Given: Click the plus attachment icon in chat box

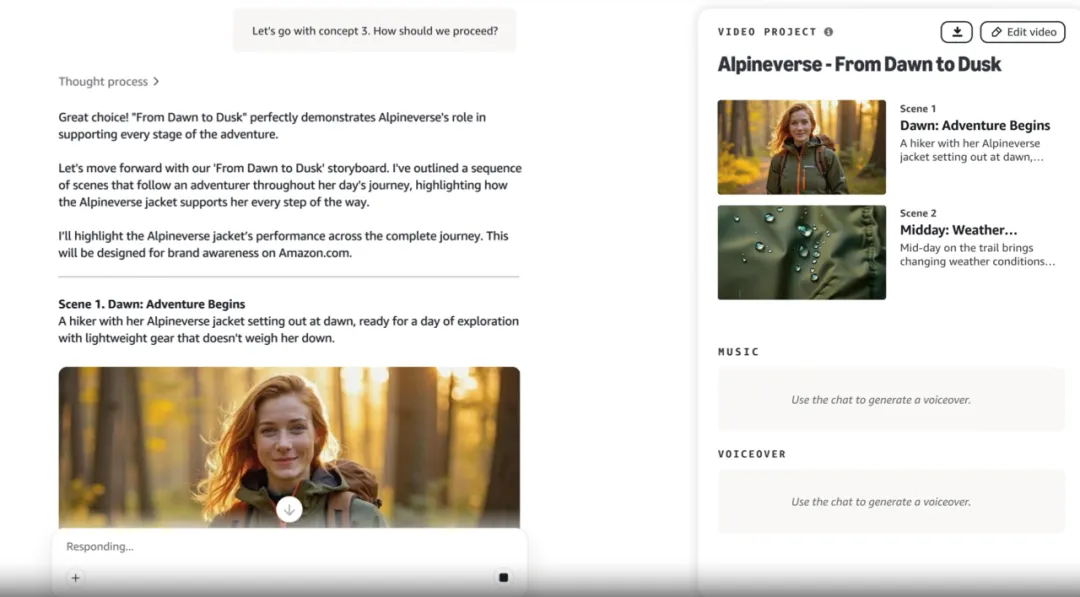Looking at the screenshot, I should pyautogui.click(x=76, y=578).
